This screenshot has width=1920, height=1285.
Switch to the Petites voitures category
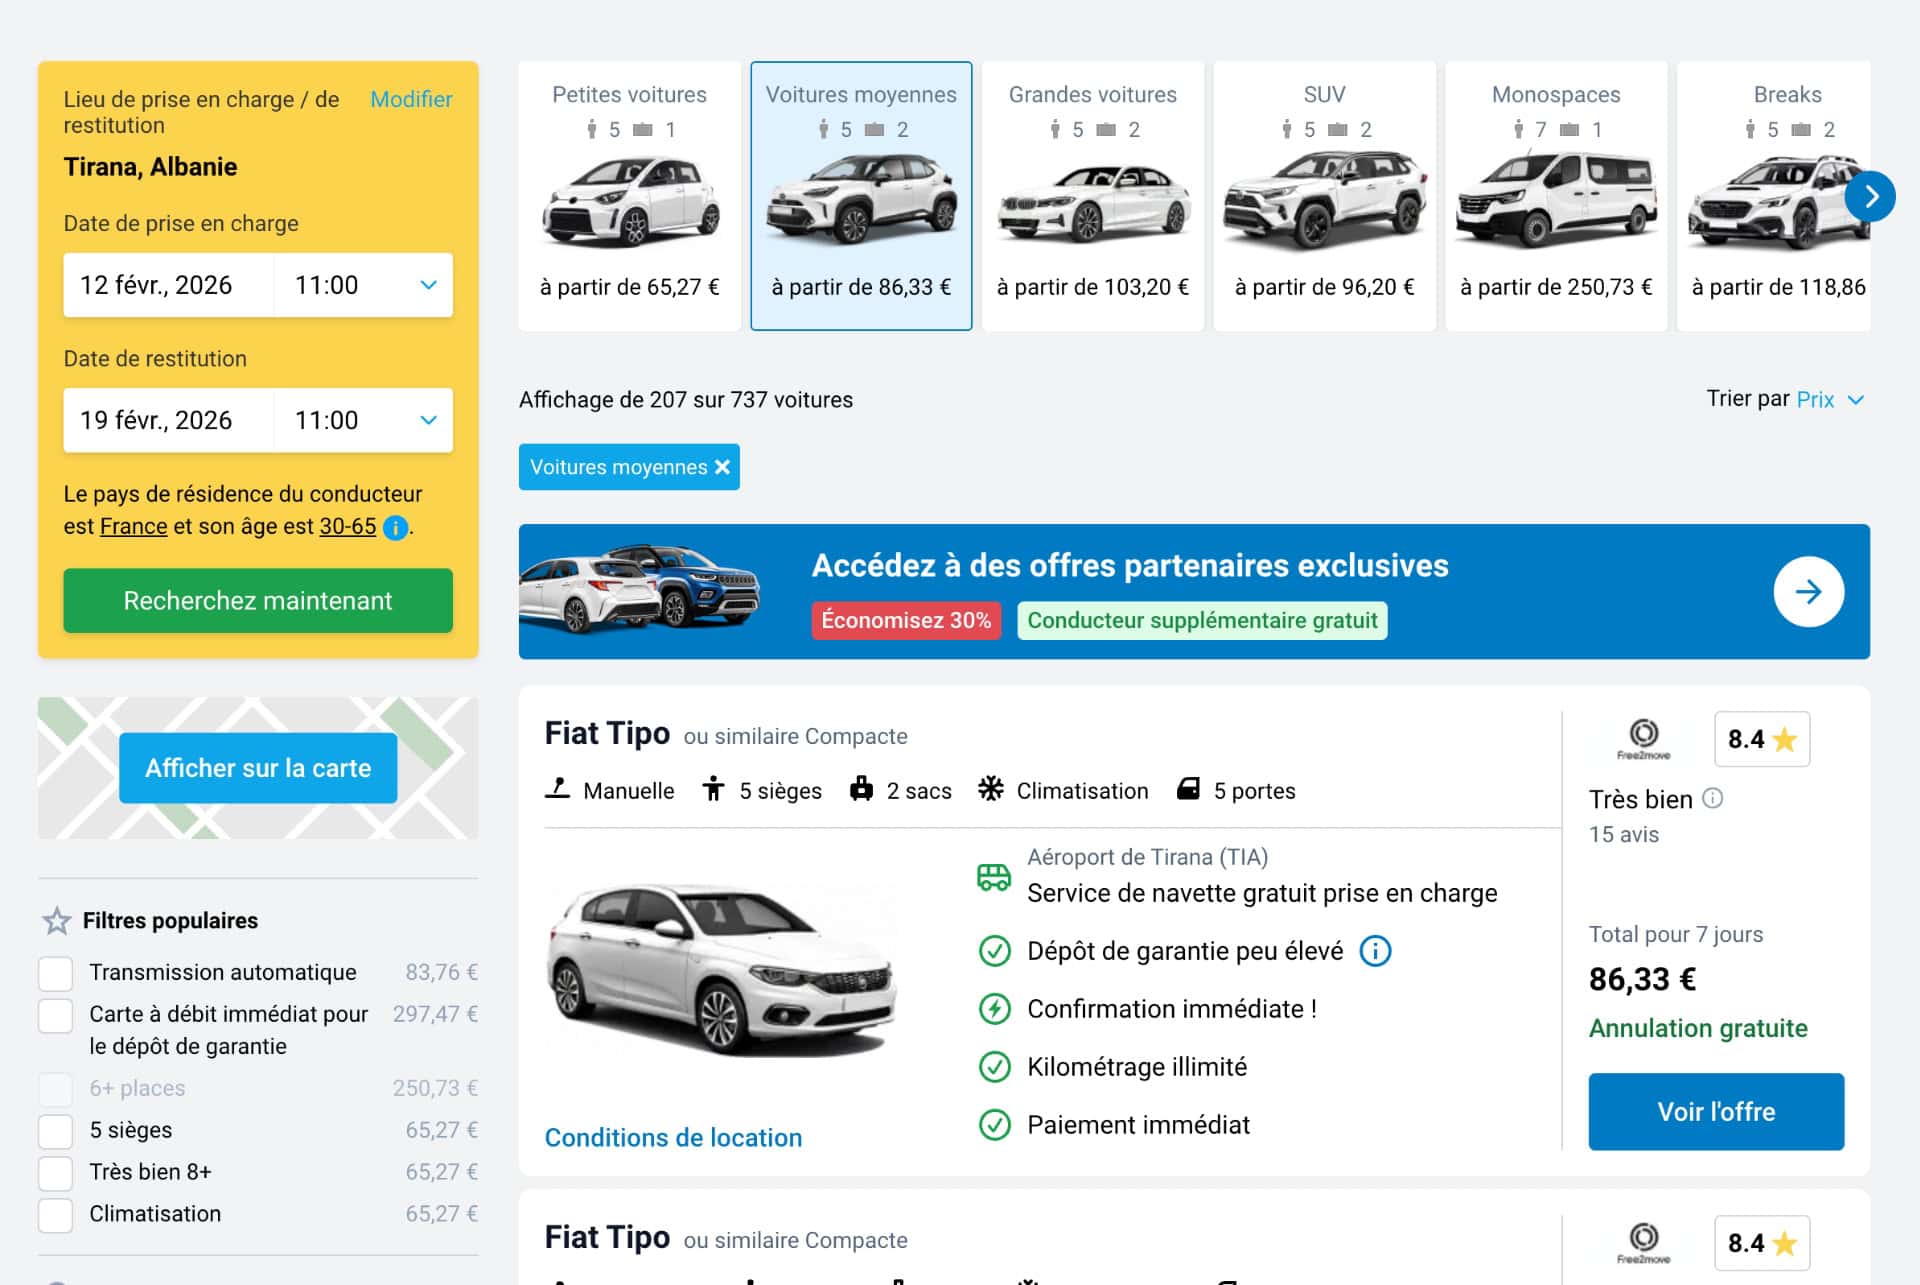click(629, 196)
